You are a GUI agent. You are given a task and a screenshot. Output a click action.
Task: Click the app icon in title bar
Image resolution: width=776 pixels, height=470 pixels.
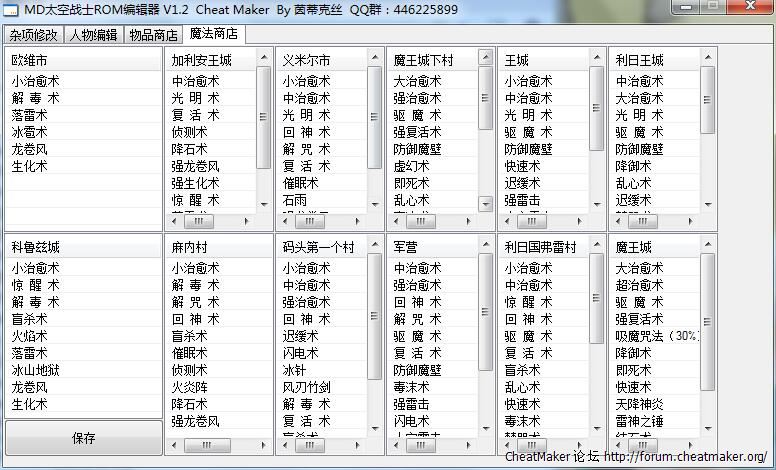12,9
